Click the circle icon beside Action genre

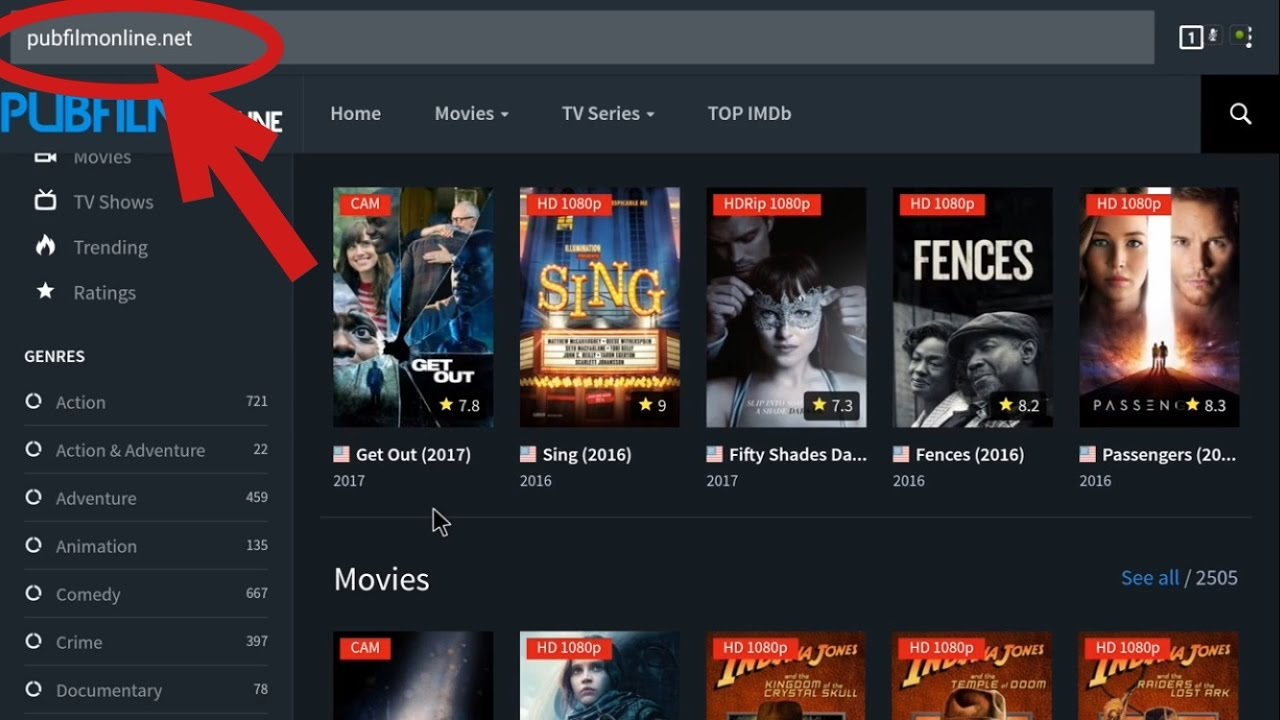coord(33,401)
